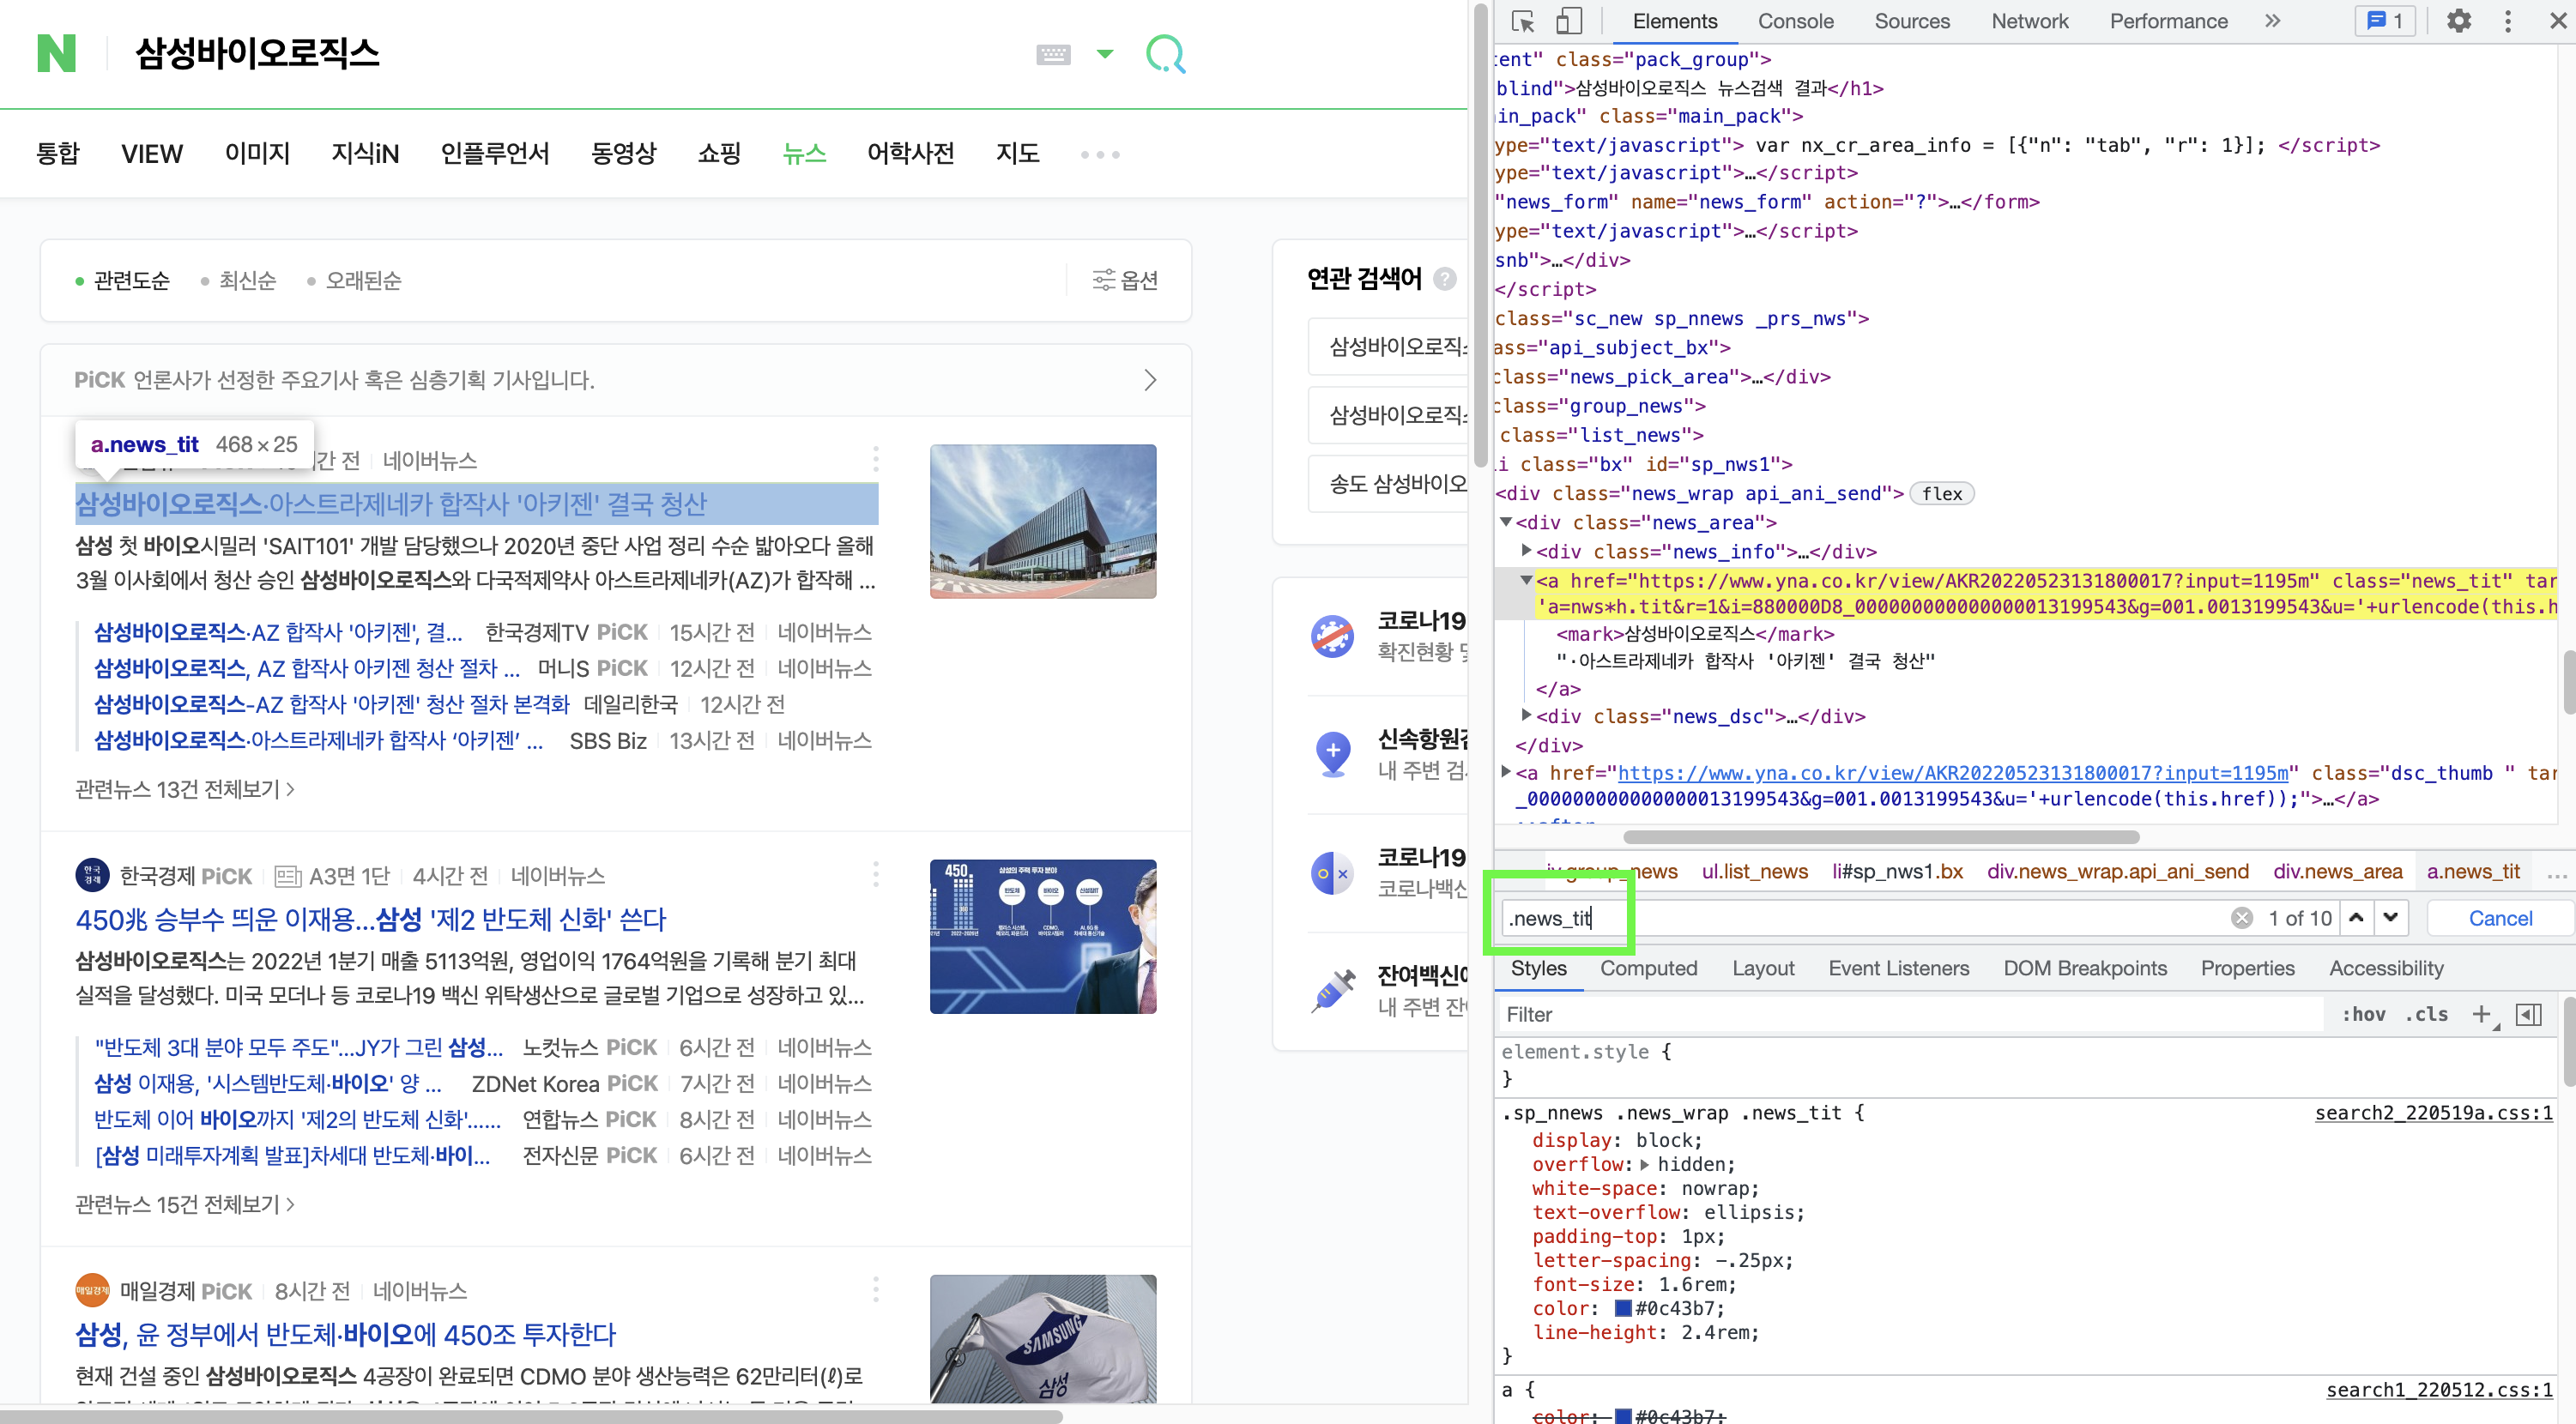This screenshot has height=1424, width=2576.
Task: Toggle computed styles sidebar icon
Action: [2529, 1014]
